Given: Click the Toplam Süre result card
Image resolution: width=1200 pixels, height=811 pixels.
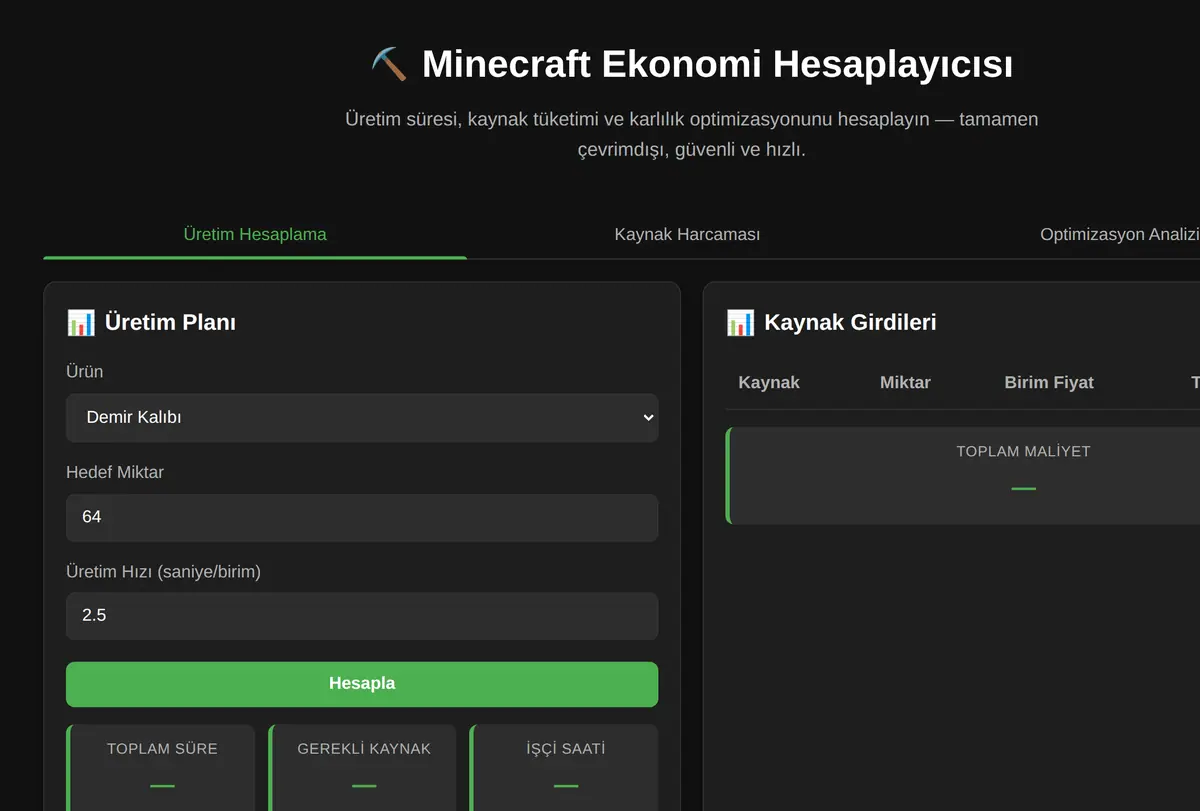Looking at the screenshot, I should click(x=162, y=768).
